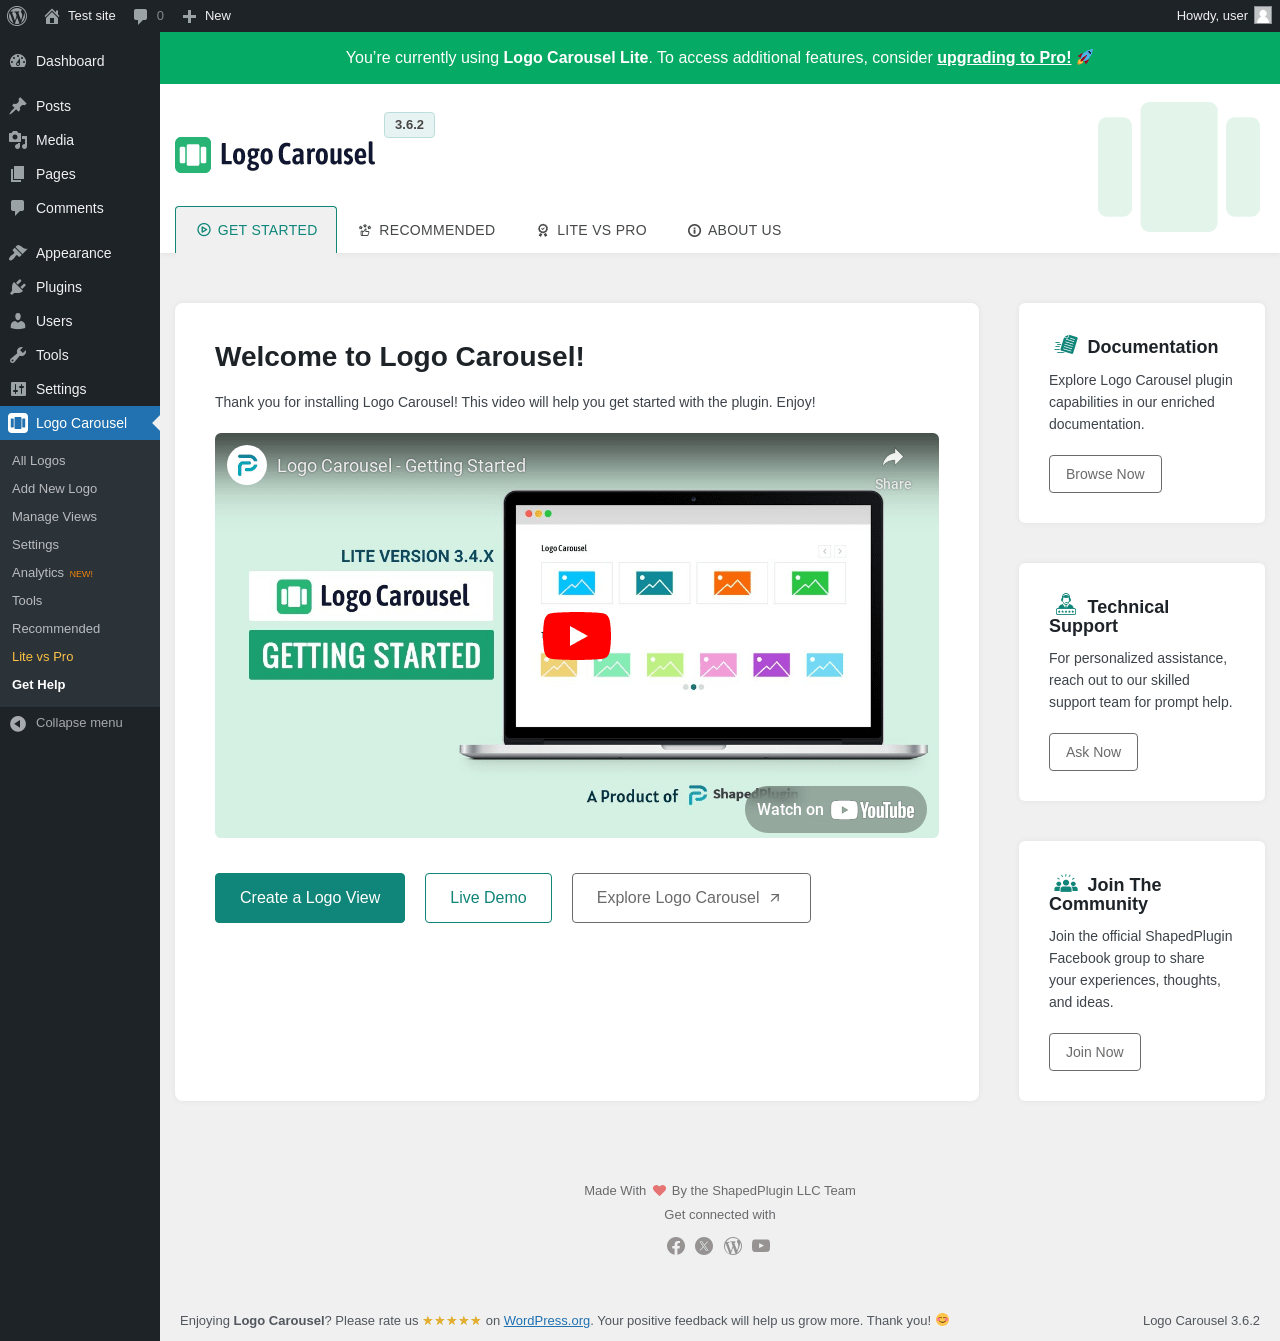Click the Users person icon
The image size is (1280, 1341).
pos(18,321)
